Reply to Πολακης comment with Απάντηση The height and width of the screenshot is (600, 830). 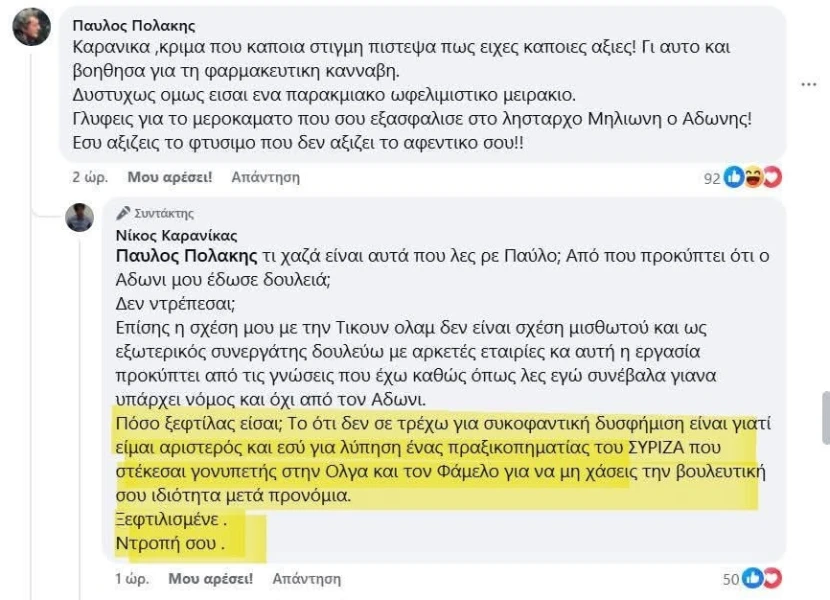pos(265,177)
